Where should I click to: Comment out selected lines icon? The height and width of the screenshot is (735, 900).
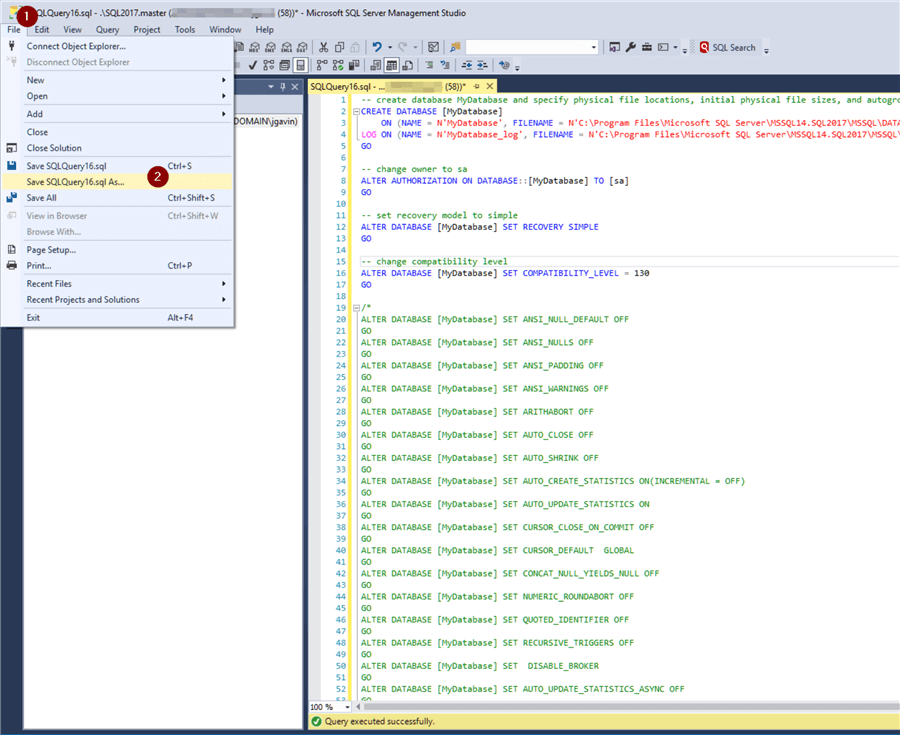coord(429,65)
